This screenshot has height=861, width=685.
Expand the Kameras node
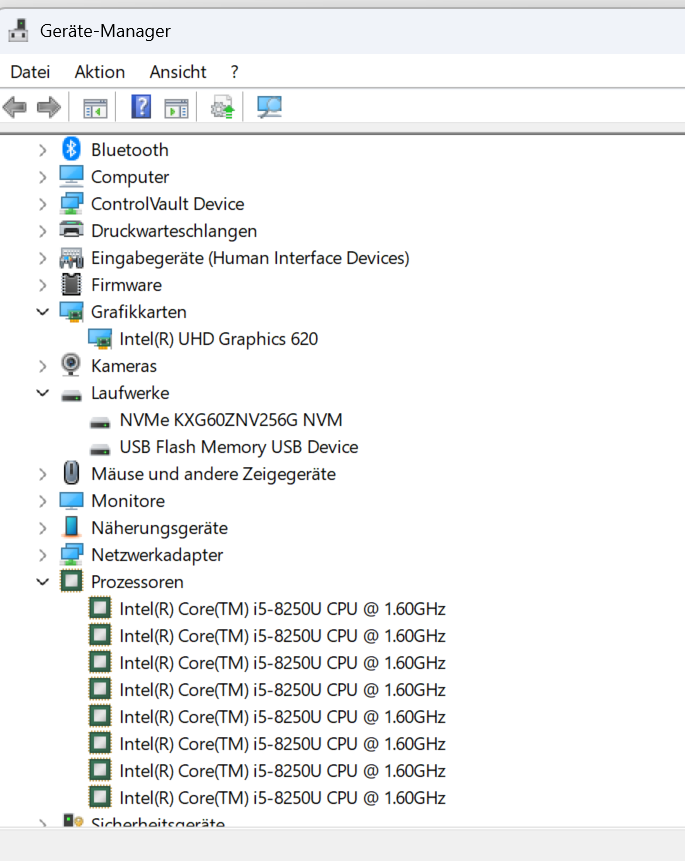point(43,366)
